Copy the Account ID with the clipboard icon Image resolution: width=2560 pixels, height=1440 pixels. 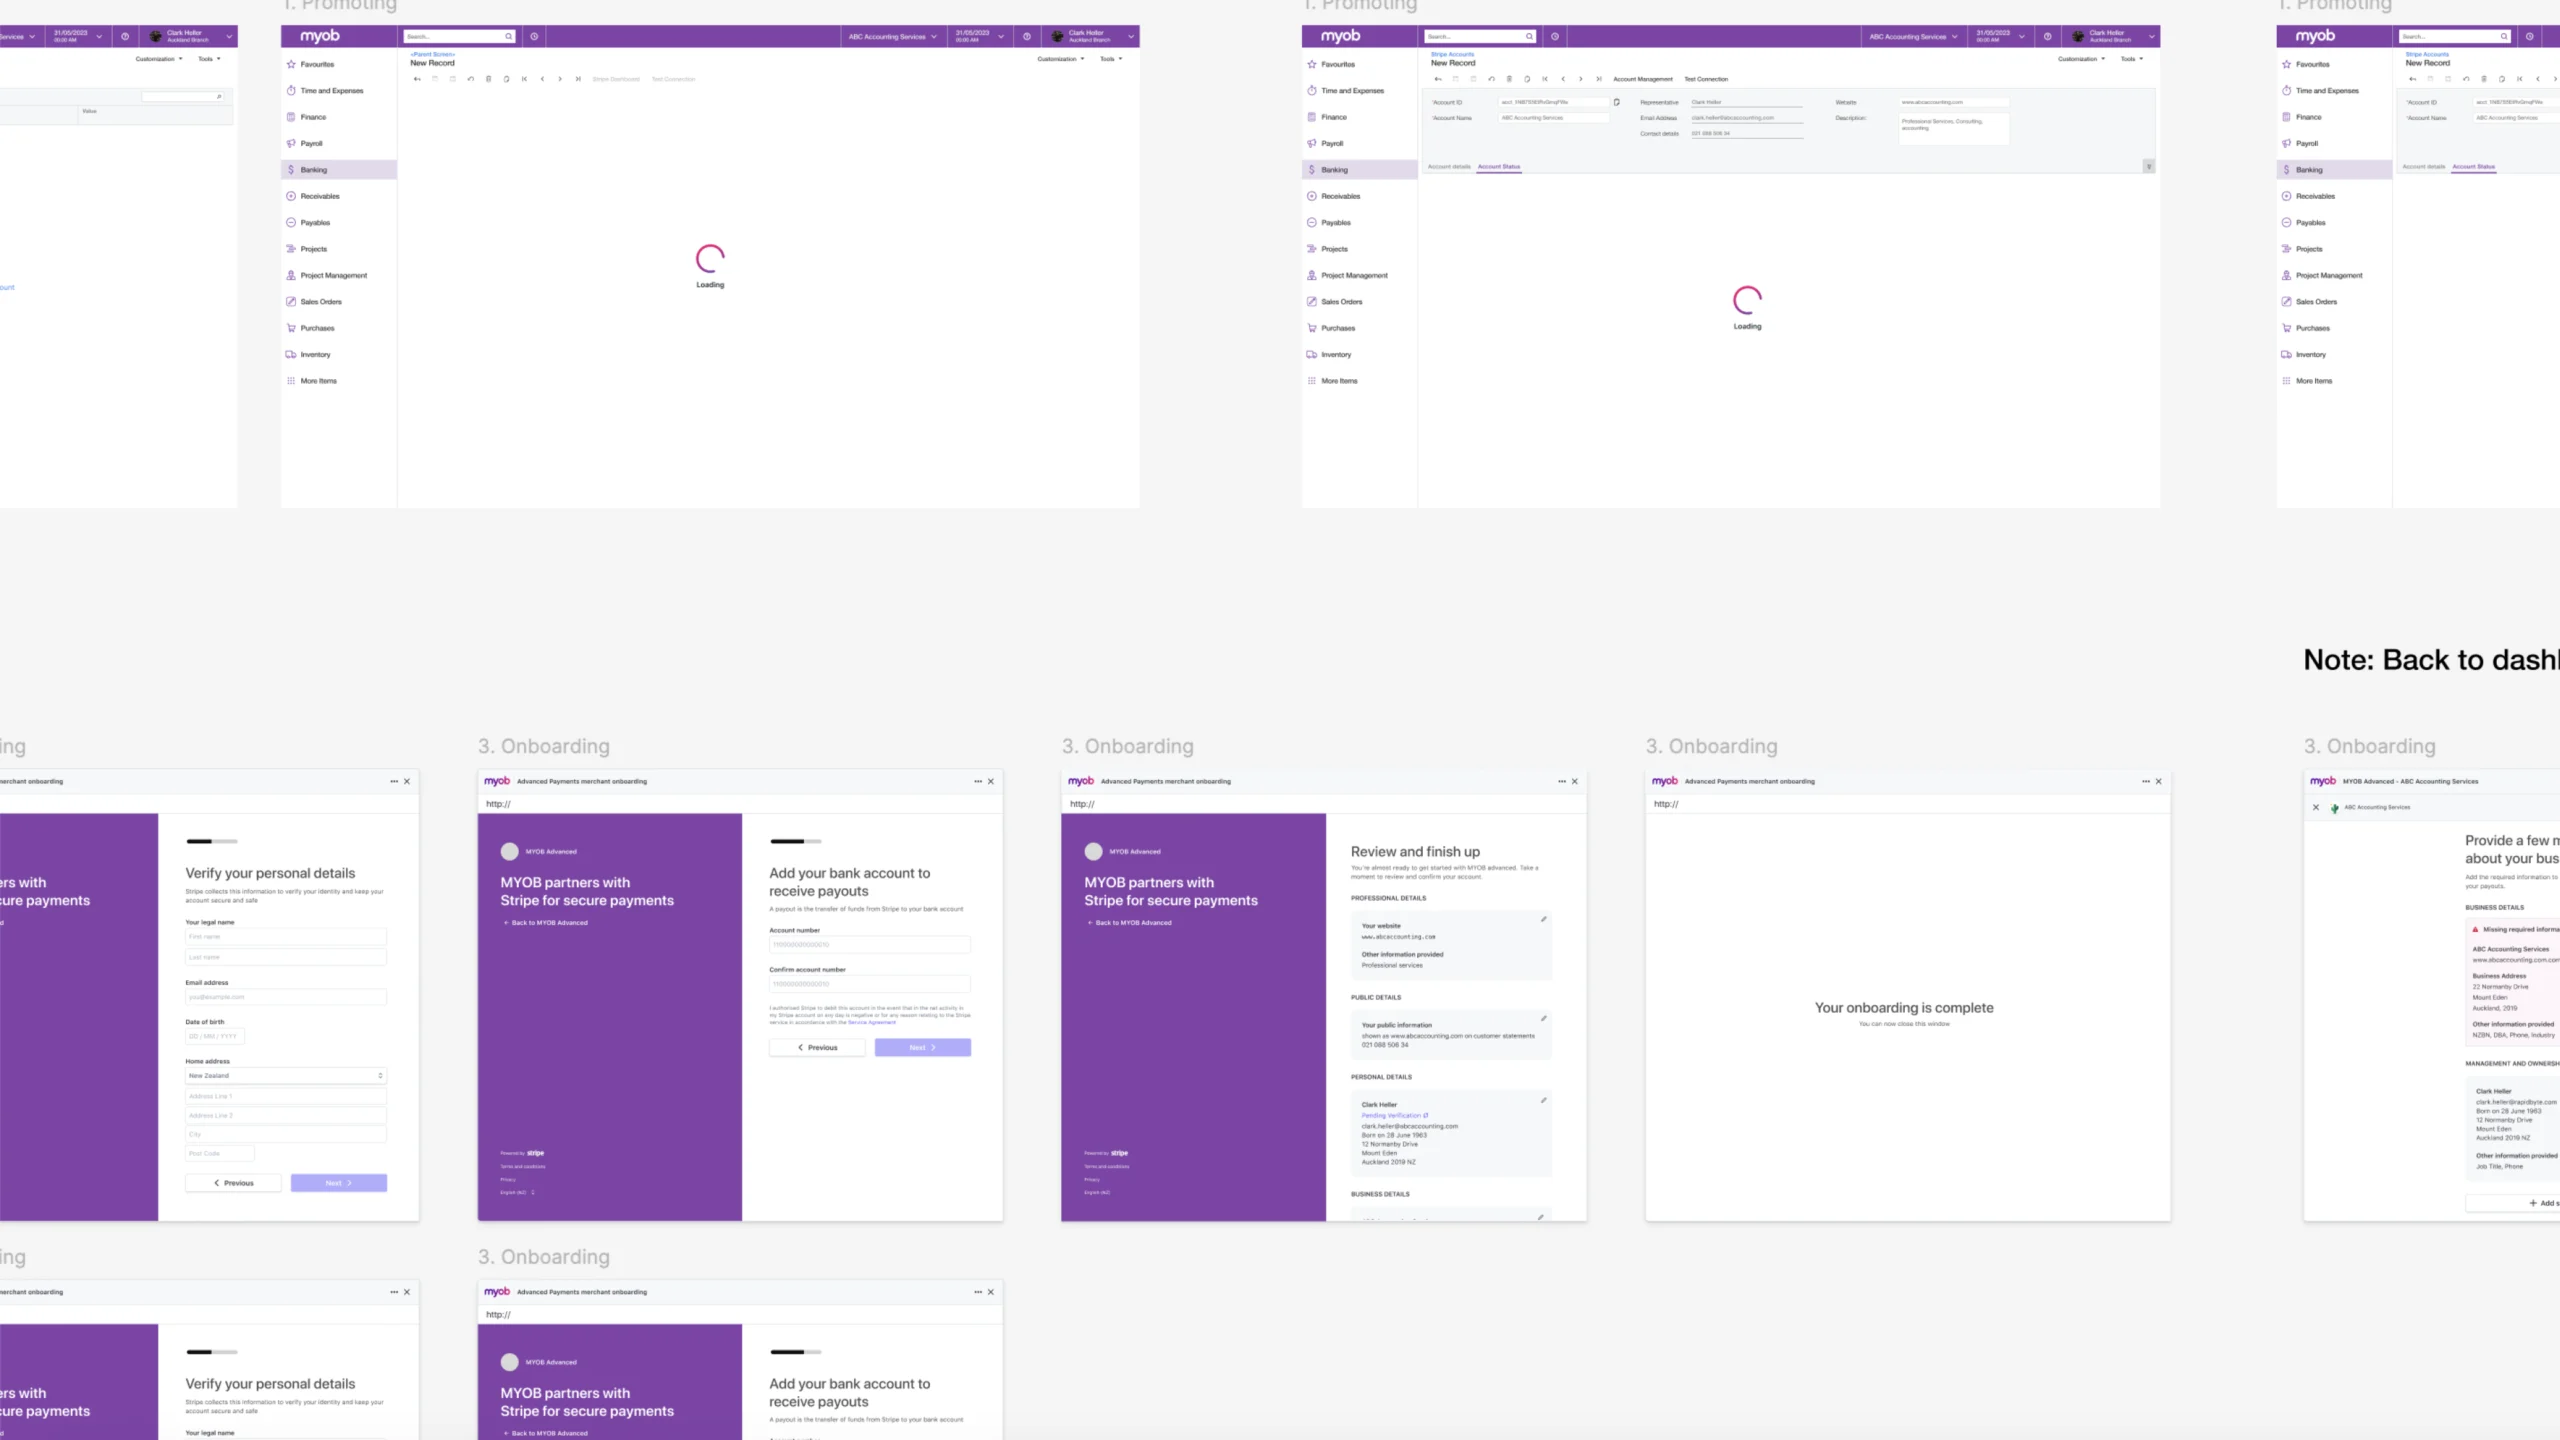[1616, 102]
